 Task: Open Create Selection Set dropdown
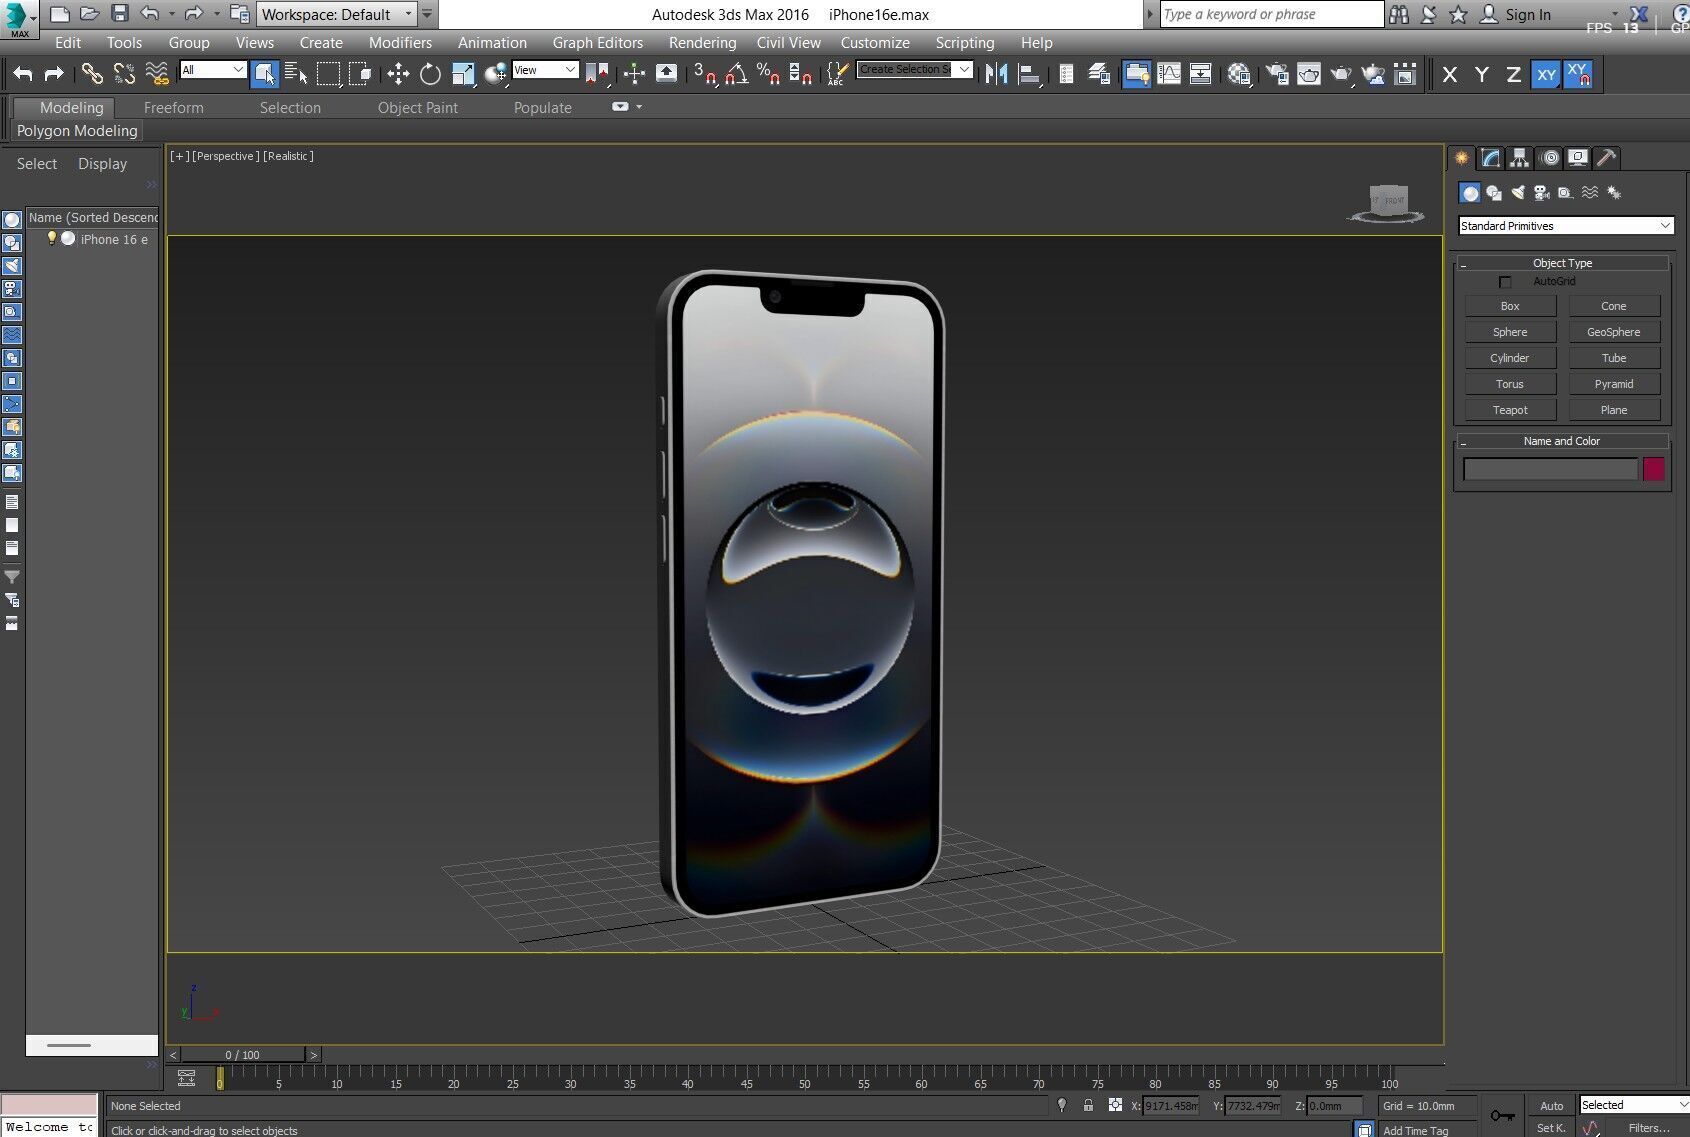tap(914, 69)
